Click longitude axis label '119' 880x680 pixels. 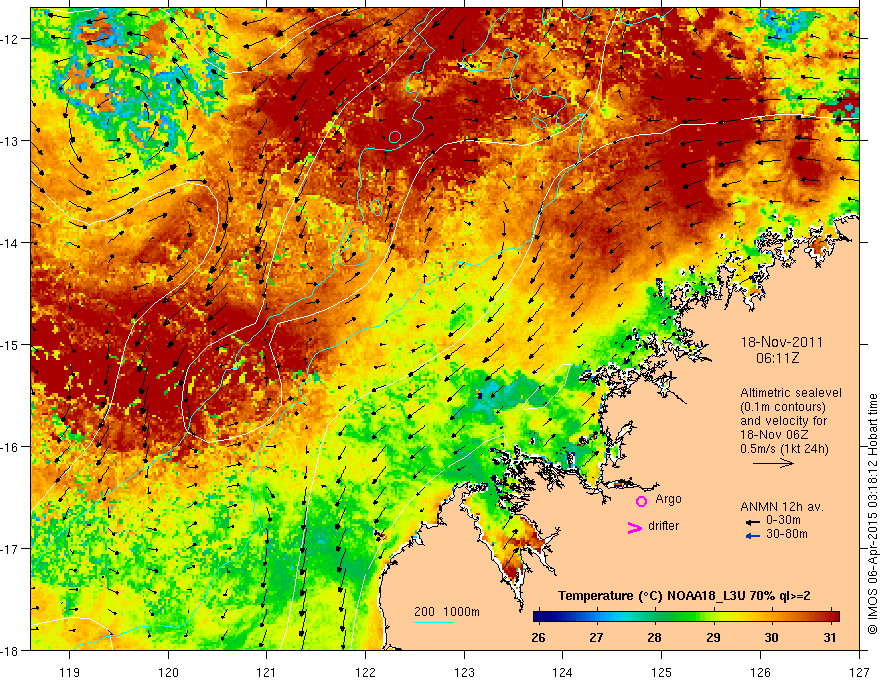70,672
